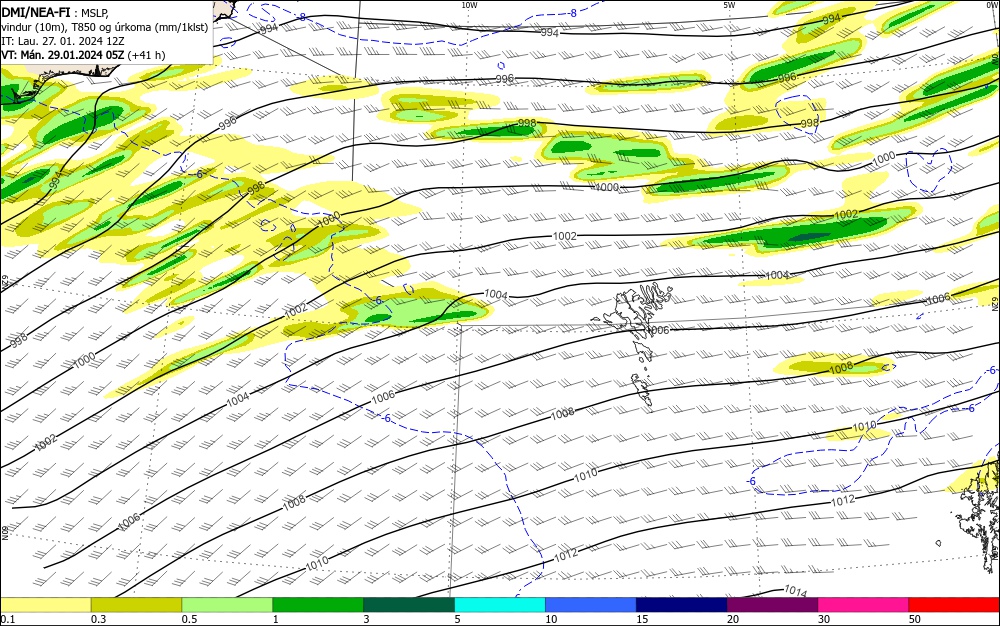Click the "DMI/NEA-FI : MSLP," title line
The width and height of the screenshot is (1000, 626).
(55, 12)
